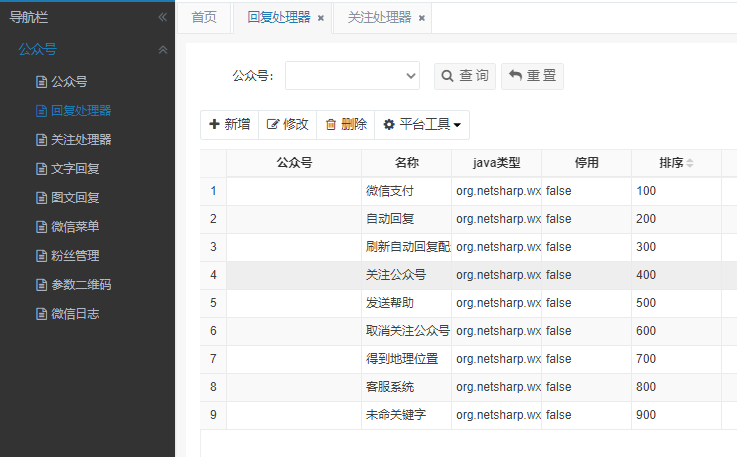Collapse the 公众号 menu group chevron
This screenshot has height=457, width=737.
163,49
